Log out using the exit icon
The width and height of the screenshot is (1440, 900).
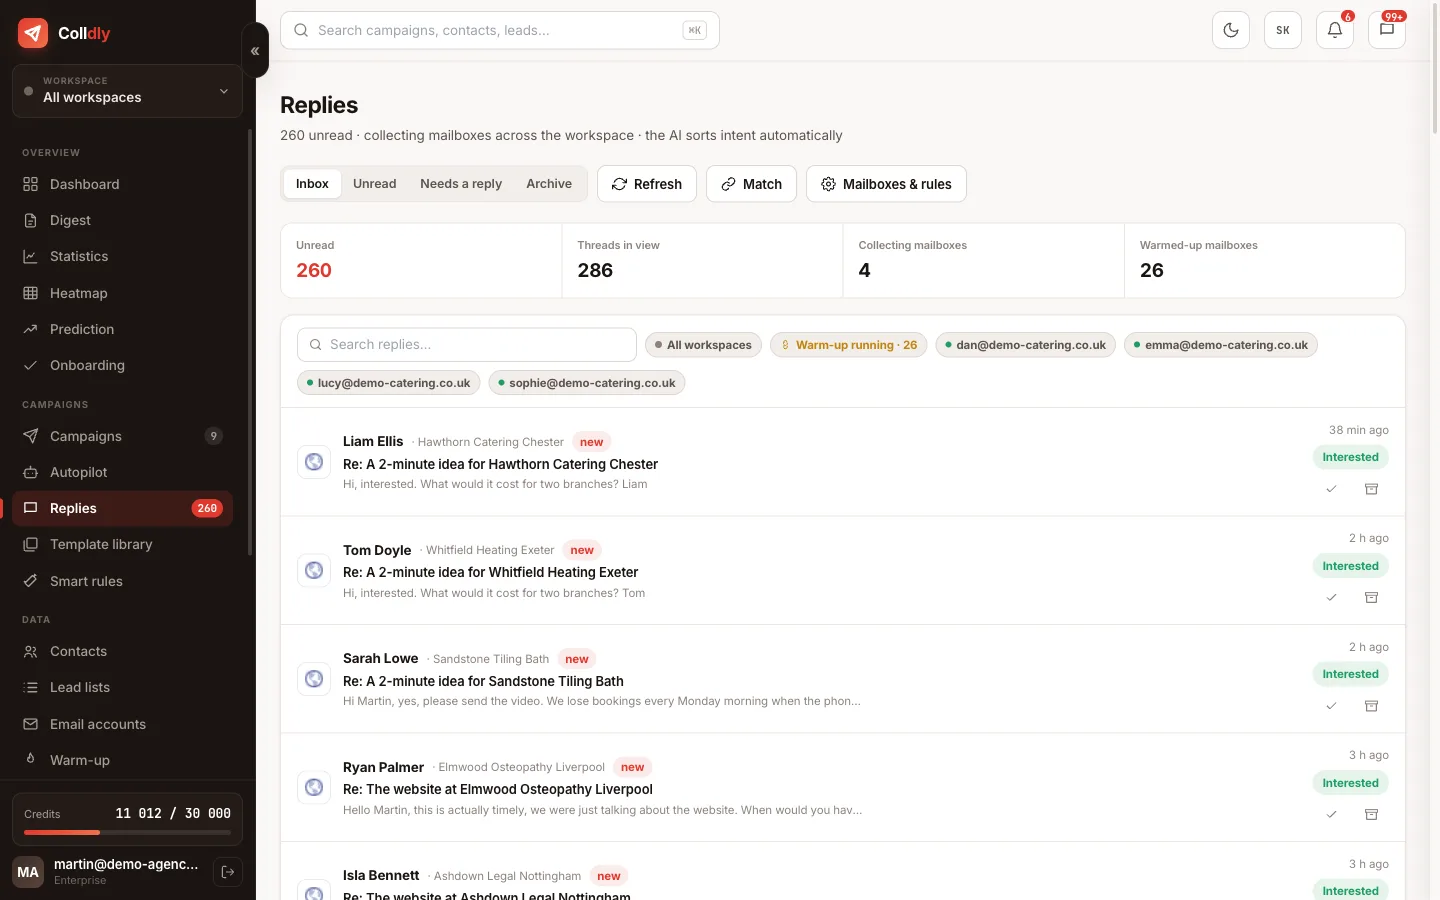click(x=228, y=872)
